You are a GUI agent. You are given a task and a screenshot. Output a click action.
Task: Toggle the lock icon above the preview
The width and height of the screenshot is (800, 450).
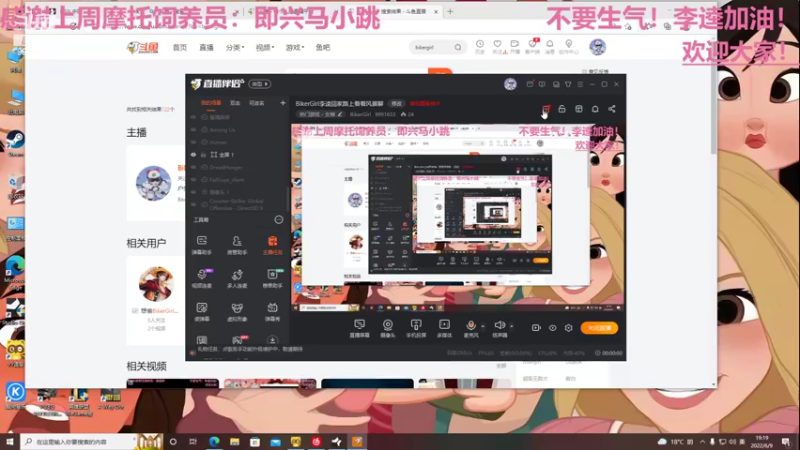pos(562,109)
